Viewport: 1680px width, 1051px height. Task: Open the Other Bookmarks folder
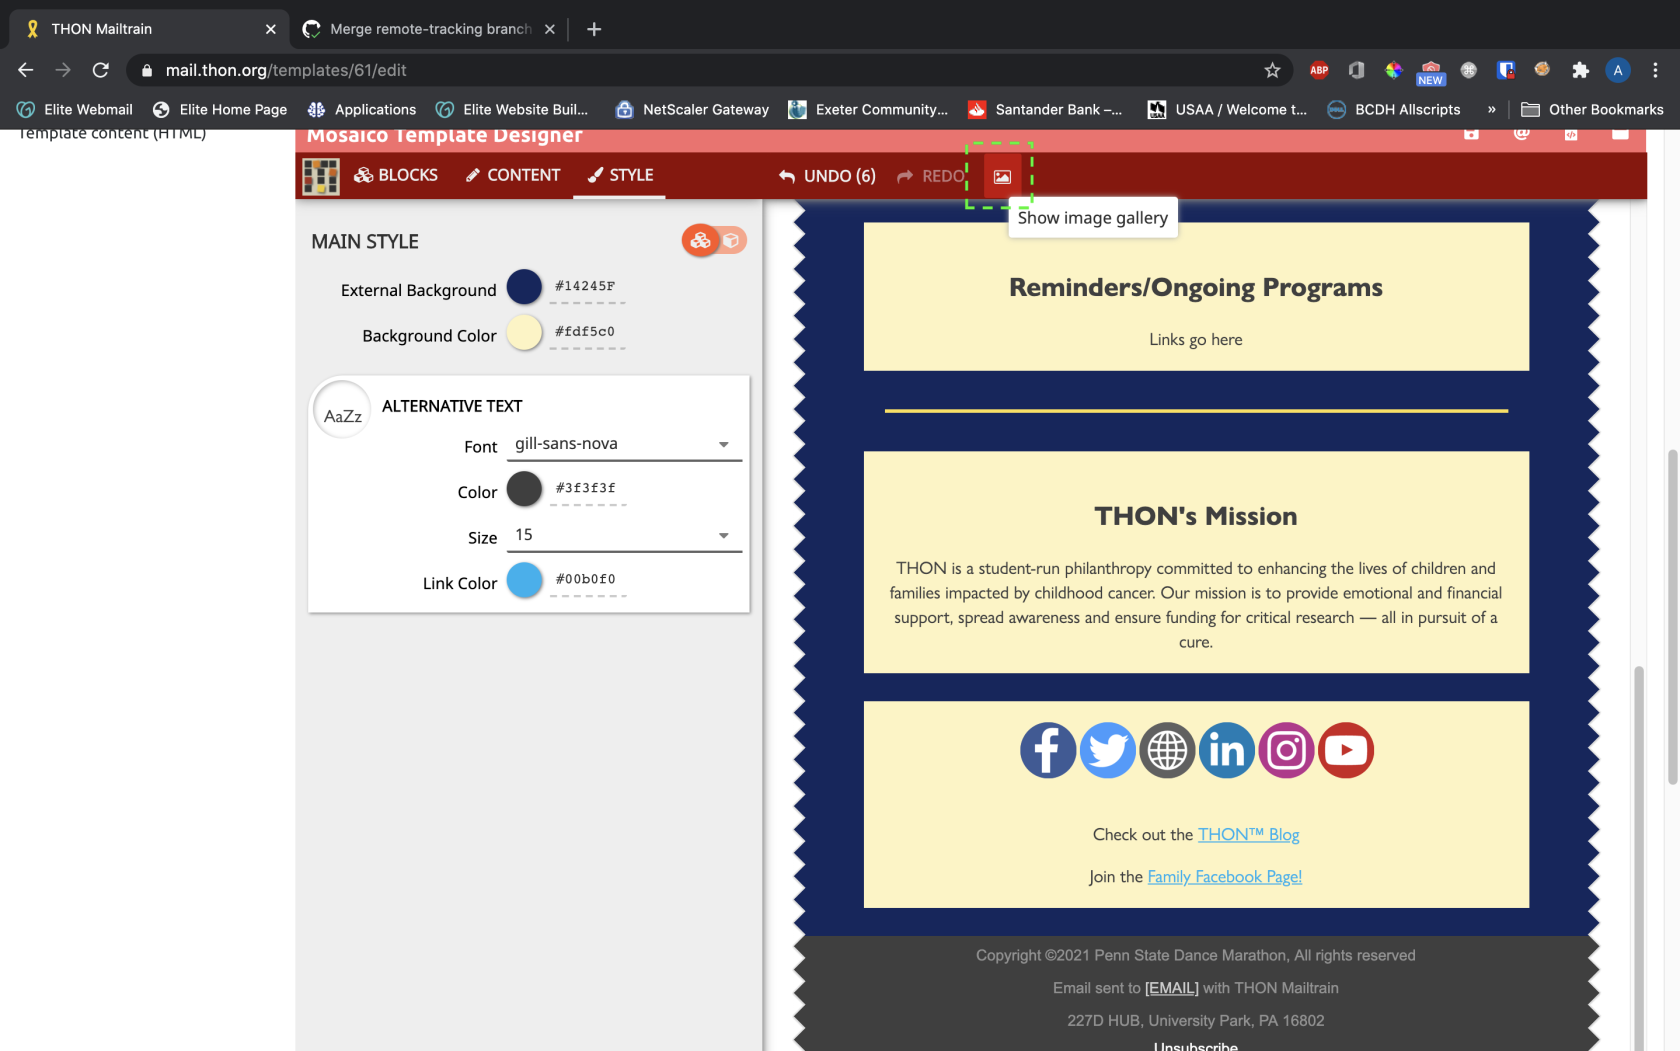tap(1592, 110)
